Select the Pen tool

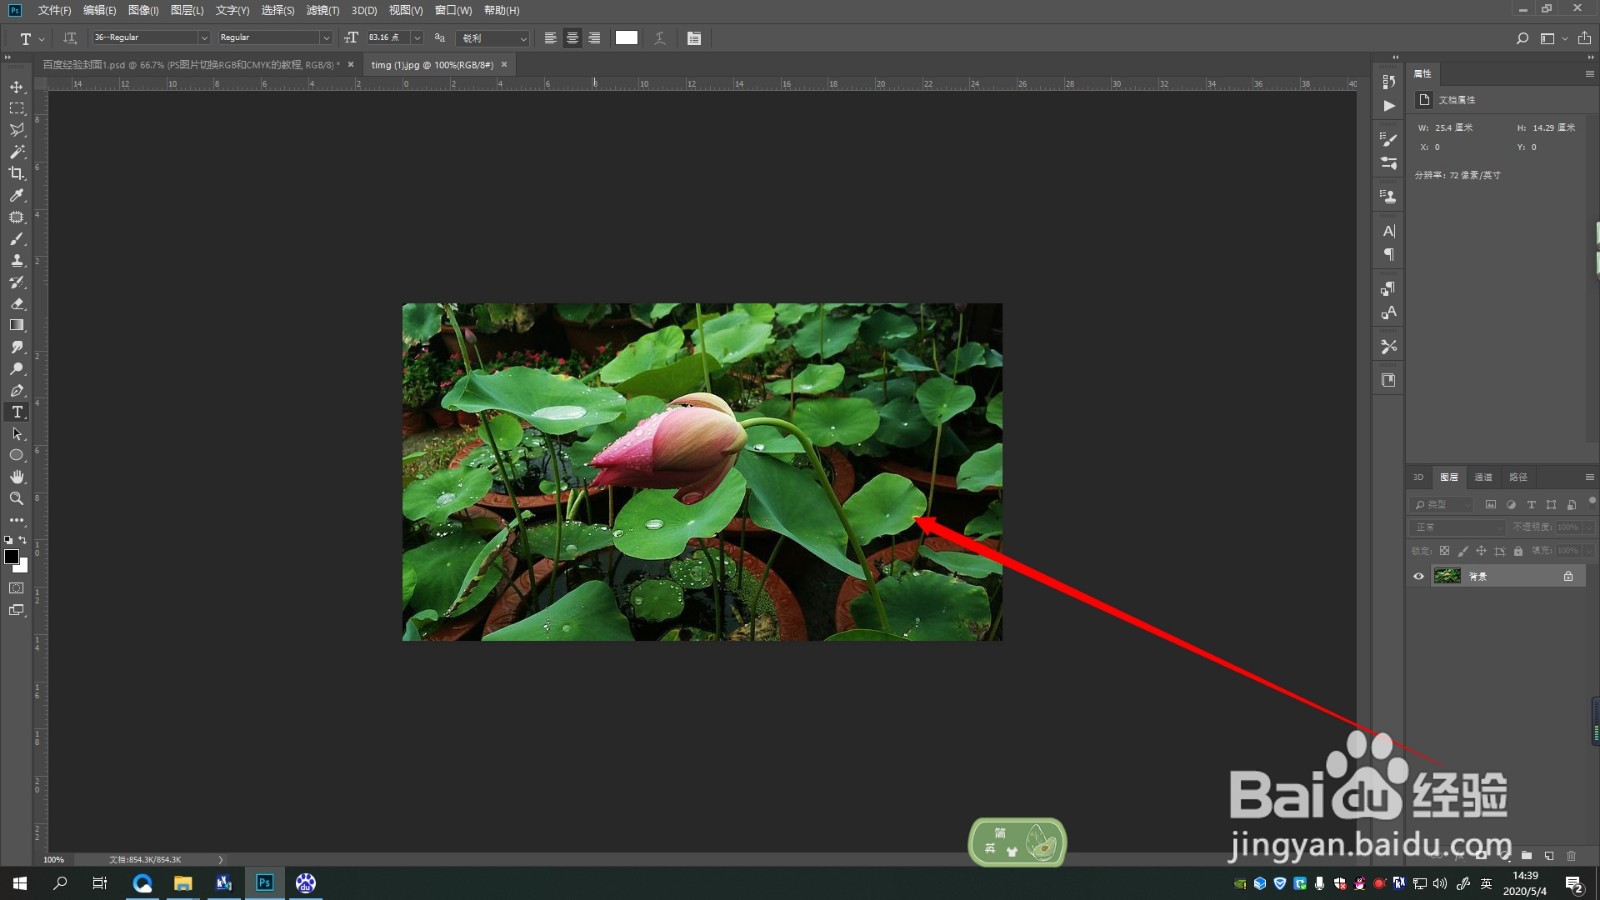[x=17, y=390]
